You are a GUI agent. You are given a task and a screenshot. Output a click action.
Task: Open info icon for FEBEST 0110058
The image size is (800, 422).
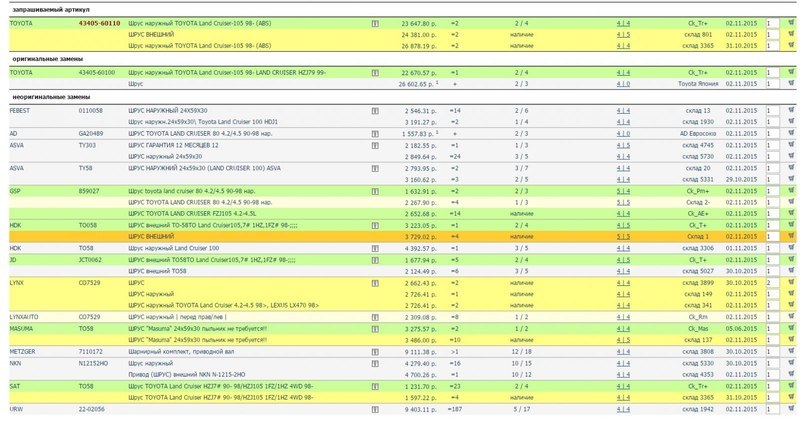[375, 111]
